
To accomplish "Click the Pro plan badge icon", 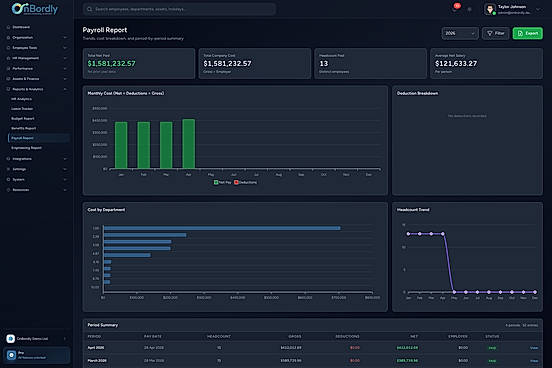I will click(x=11, y=355).
